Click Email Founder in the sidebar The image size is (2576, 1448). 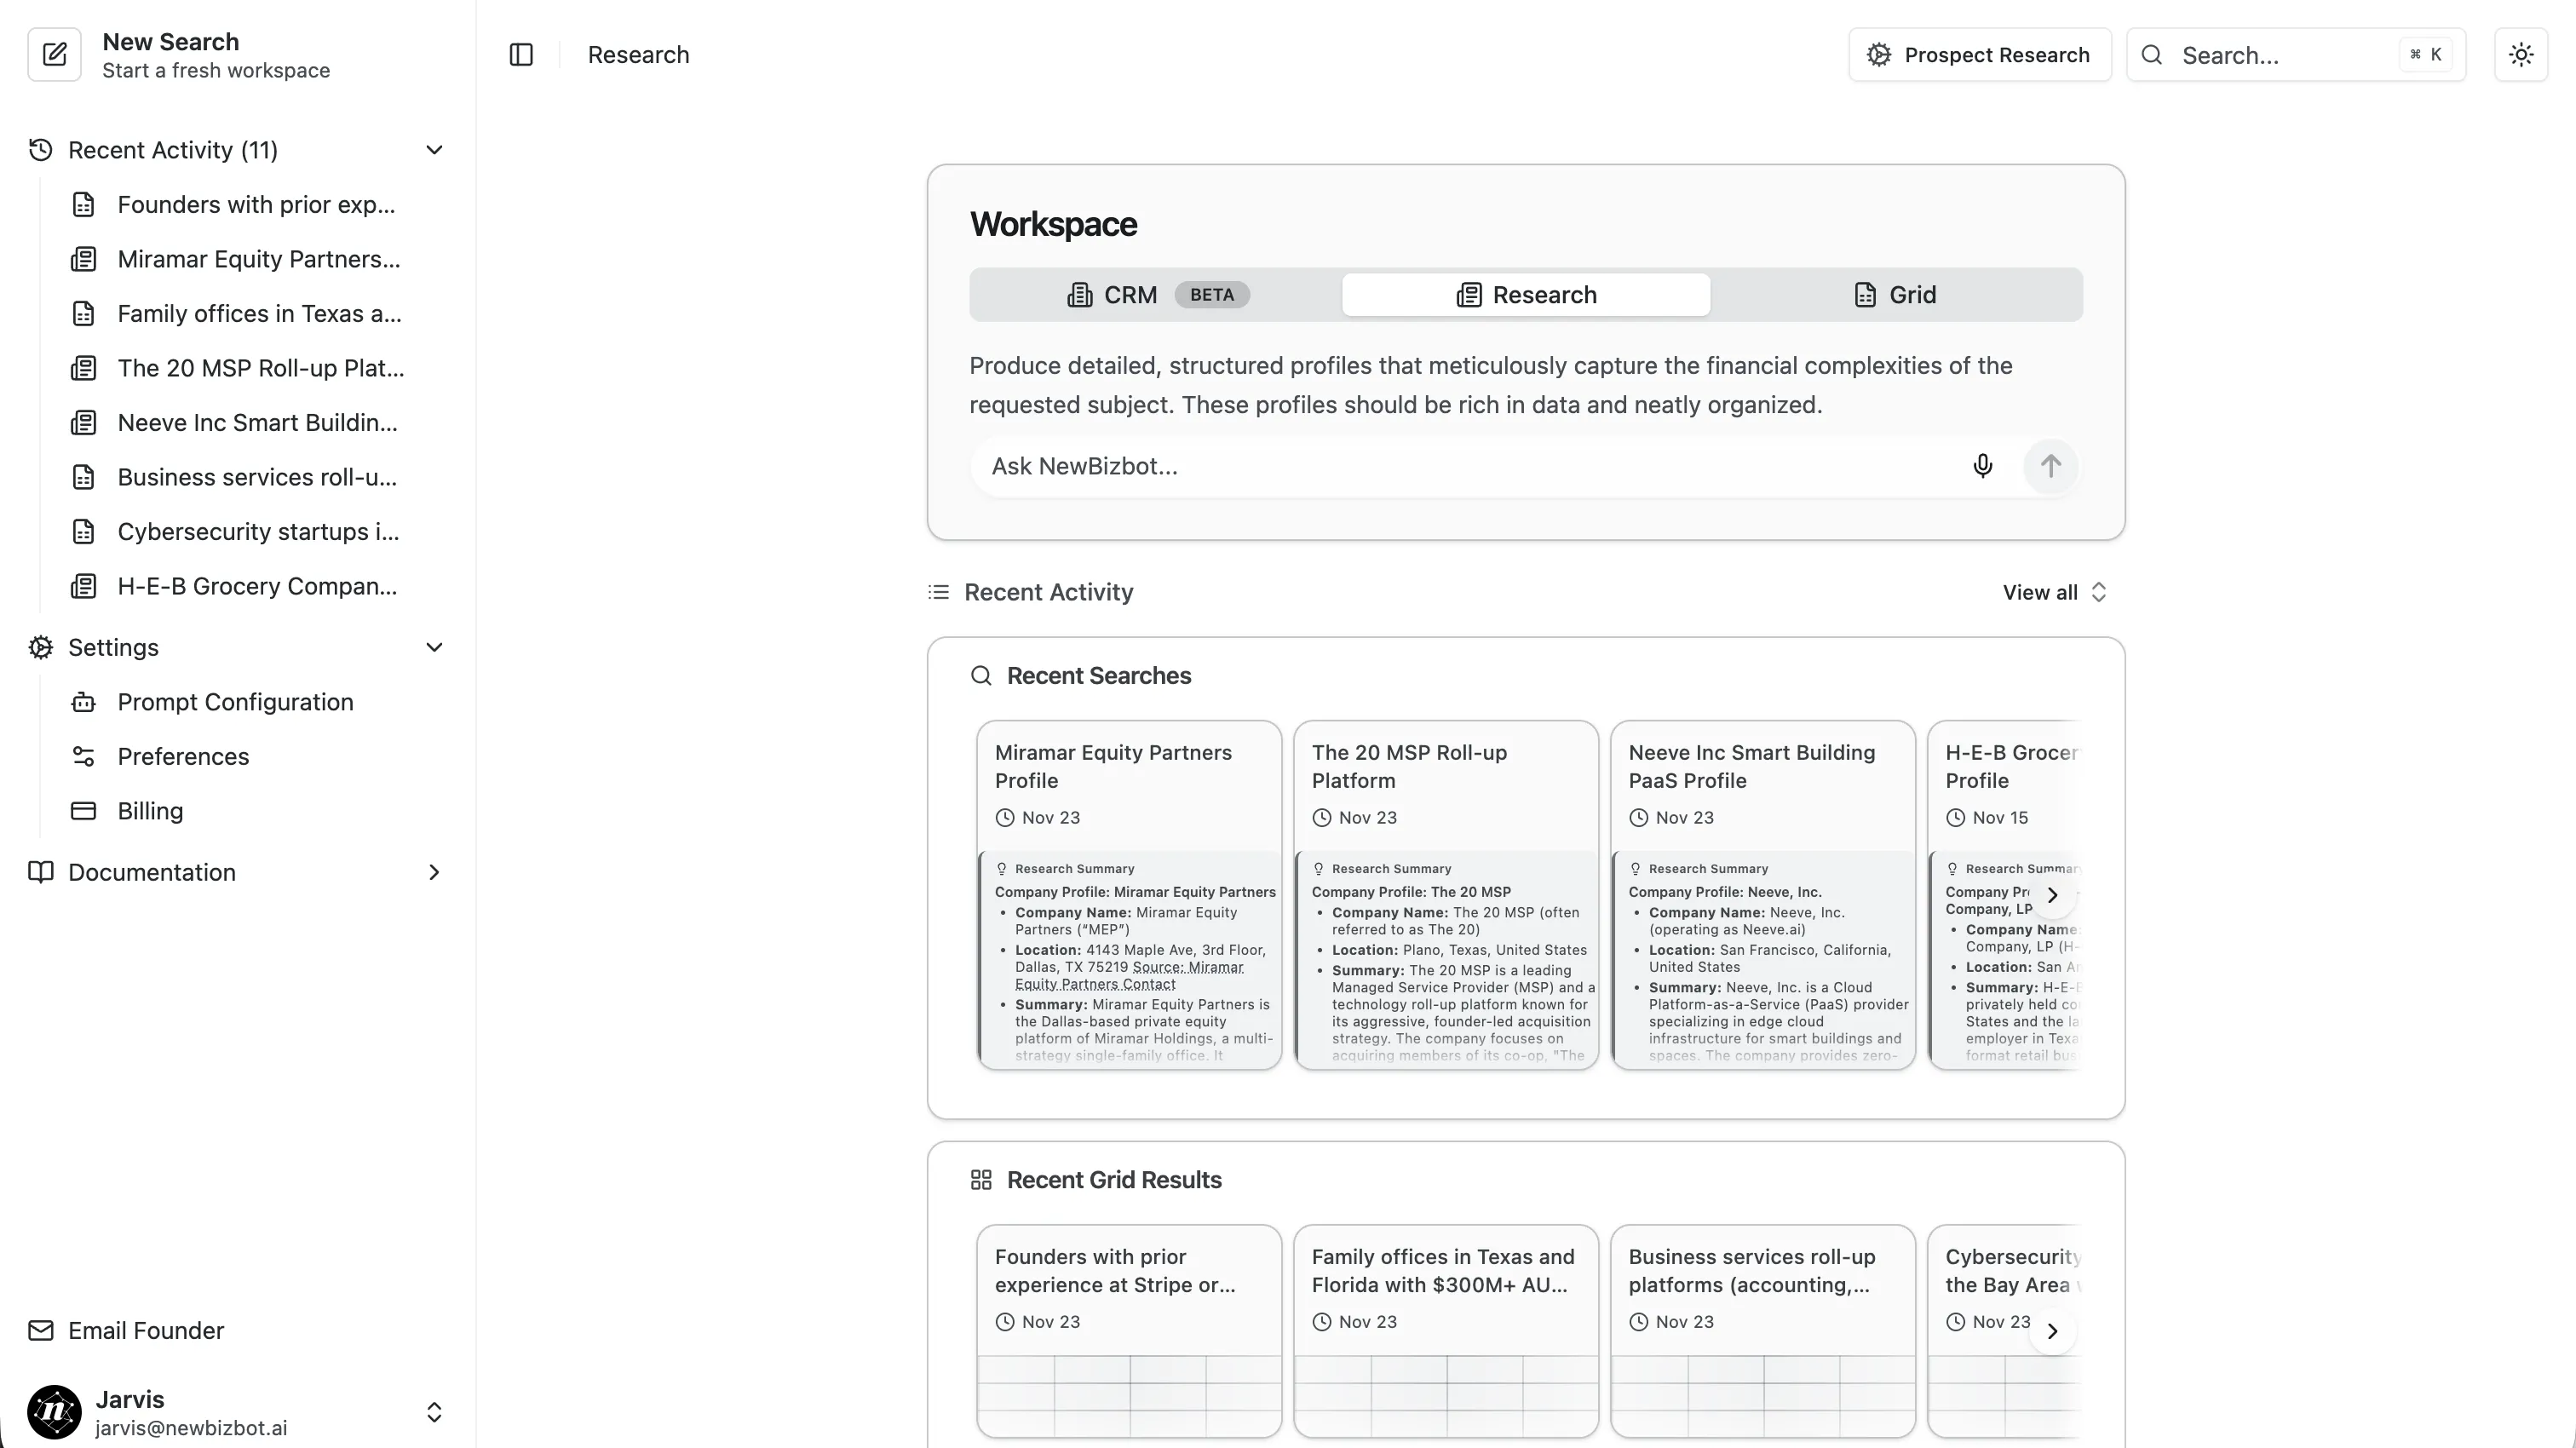pyautogui.click(x=145, y=1330)
